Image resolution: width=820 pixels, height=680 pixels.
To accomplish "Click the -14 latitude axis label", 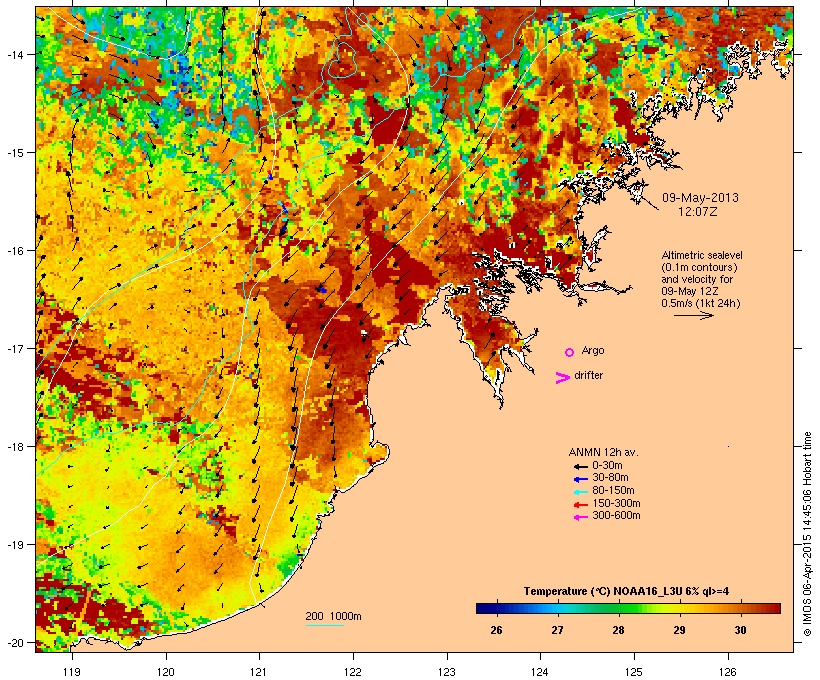I will point(15,54).
